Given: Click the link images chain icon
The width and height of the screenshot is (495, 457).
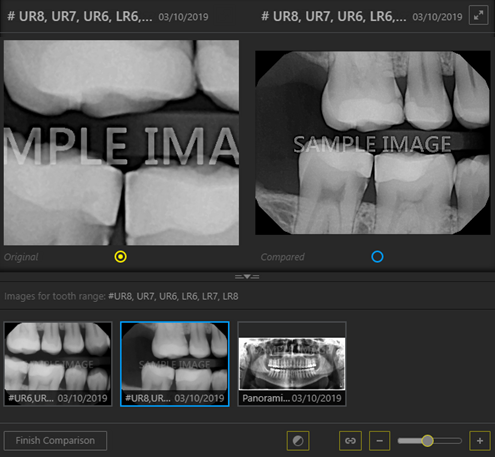Looking at the screenshot, I should click(350, 441).
